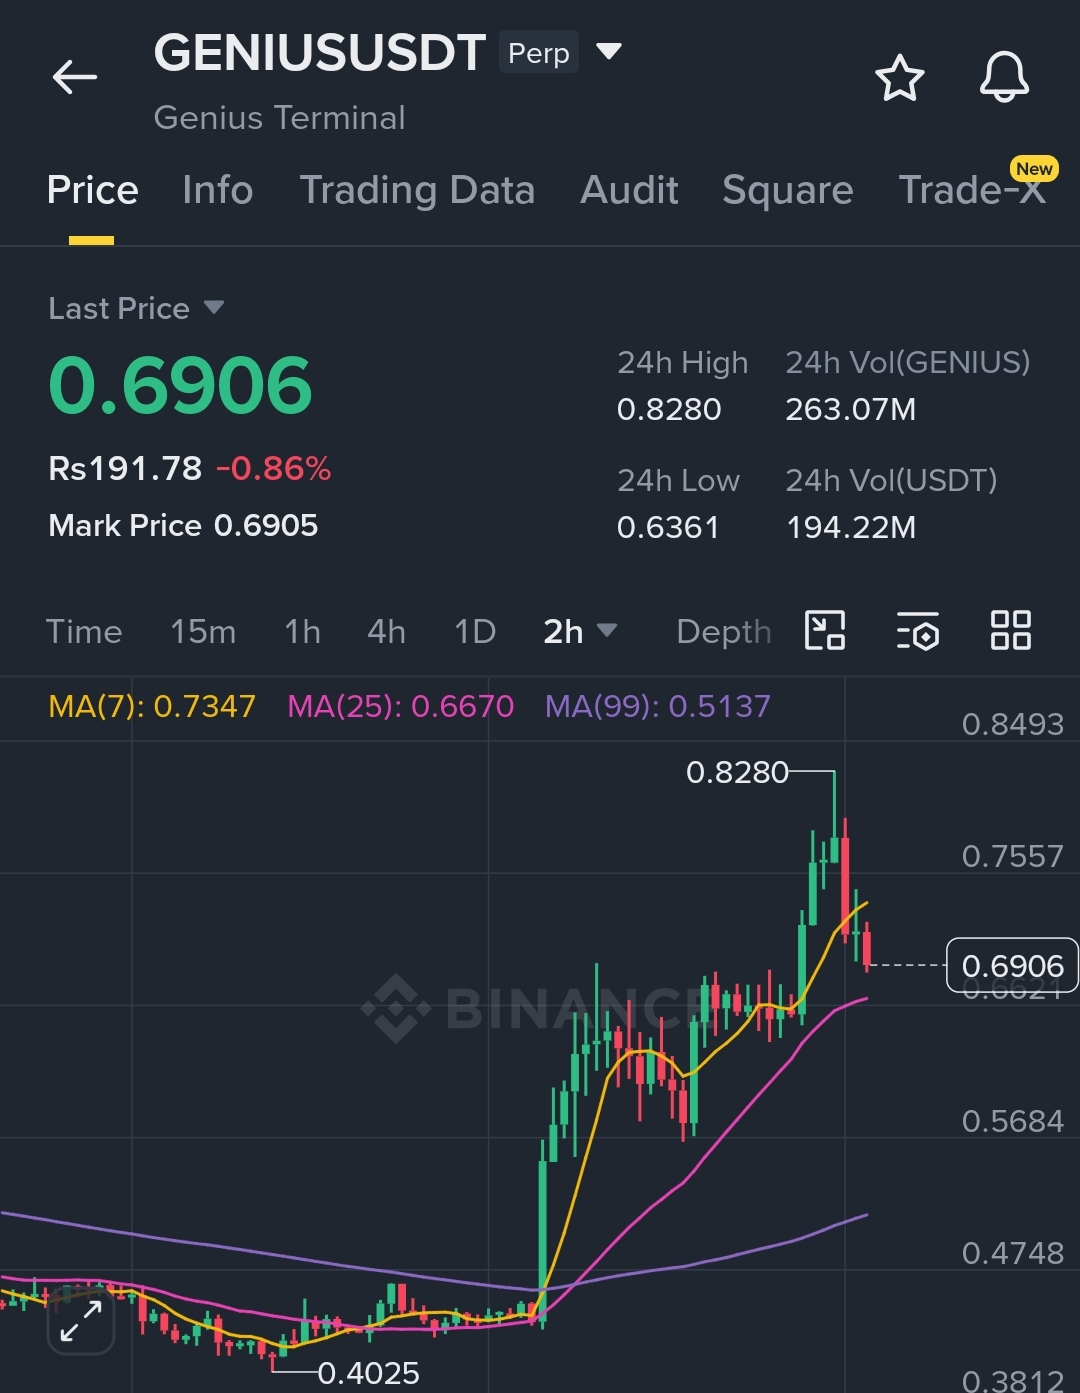Image resolution: width=1080 pixels, height=1393 pixels.
Task: Expand the Last Price type dropdown
Action: tap(214, 307)
